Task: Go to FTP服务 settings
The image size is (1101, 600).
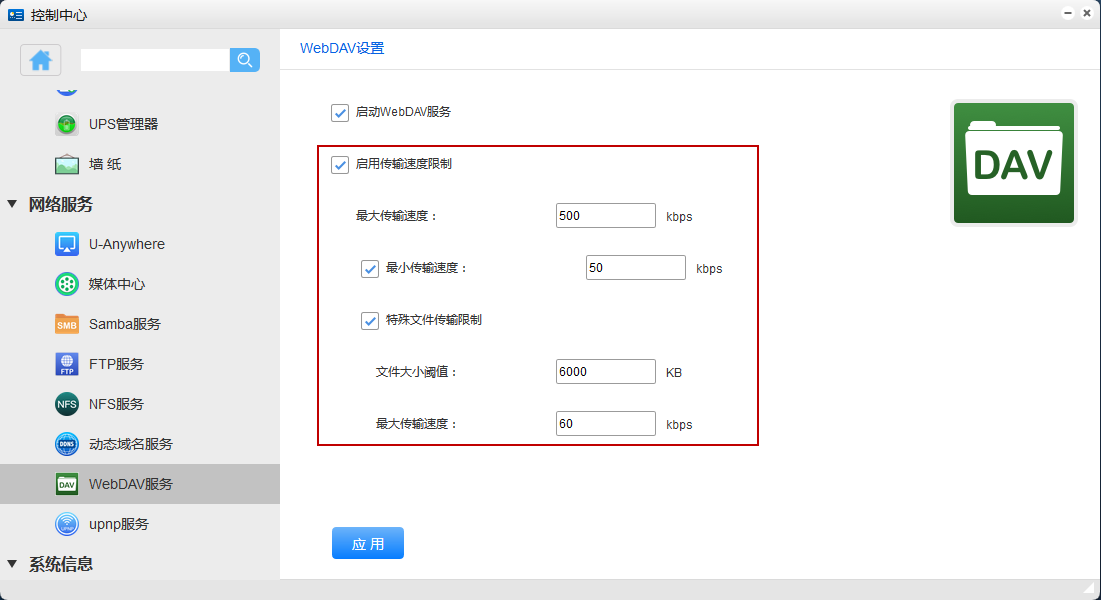Action: [x=116, y=364]
